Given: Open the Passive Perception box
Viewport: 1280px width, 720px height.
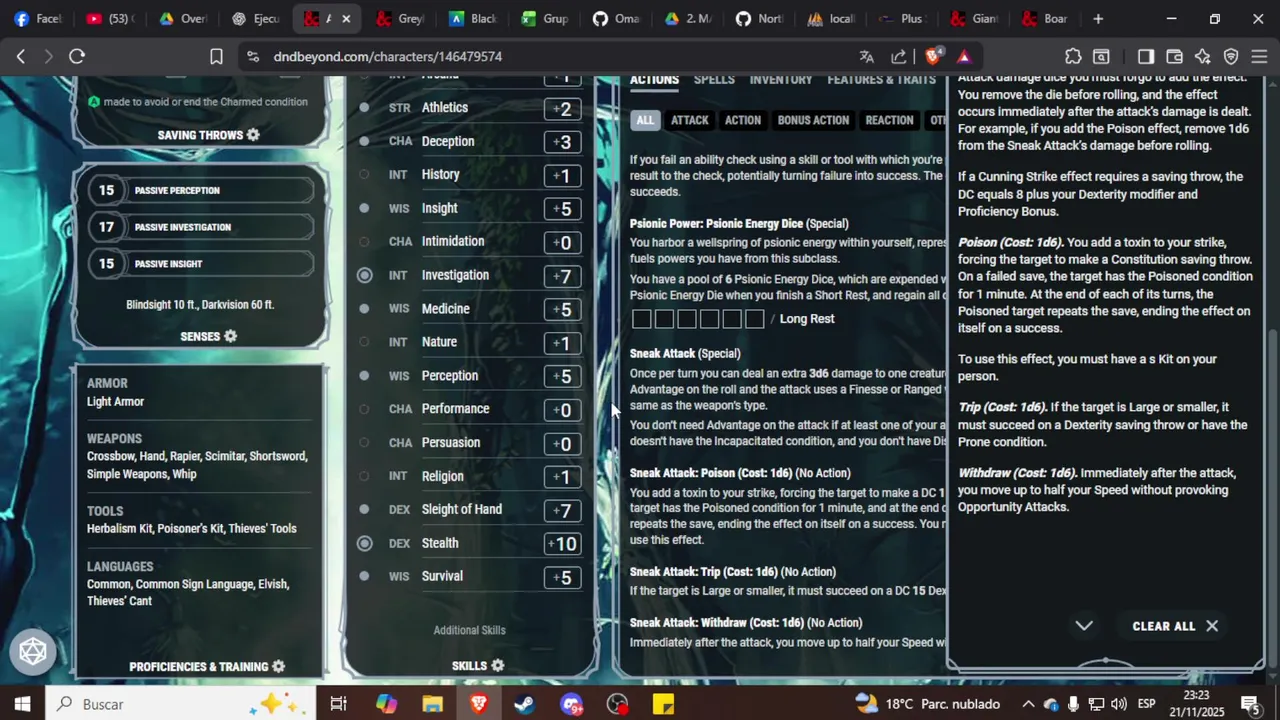Looking at the screenshot, I should point(201,190).
